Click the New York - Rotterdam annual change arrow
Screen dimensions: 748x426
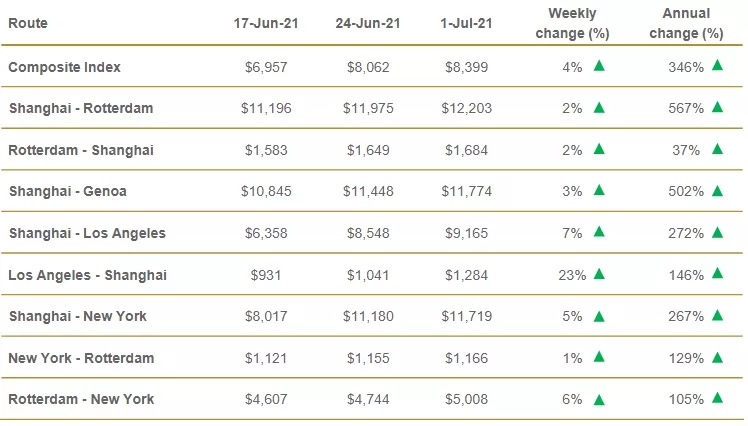pyautogui.click(x=717, y=357)
